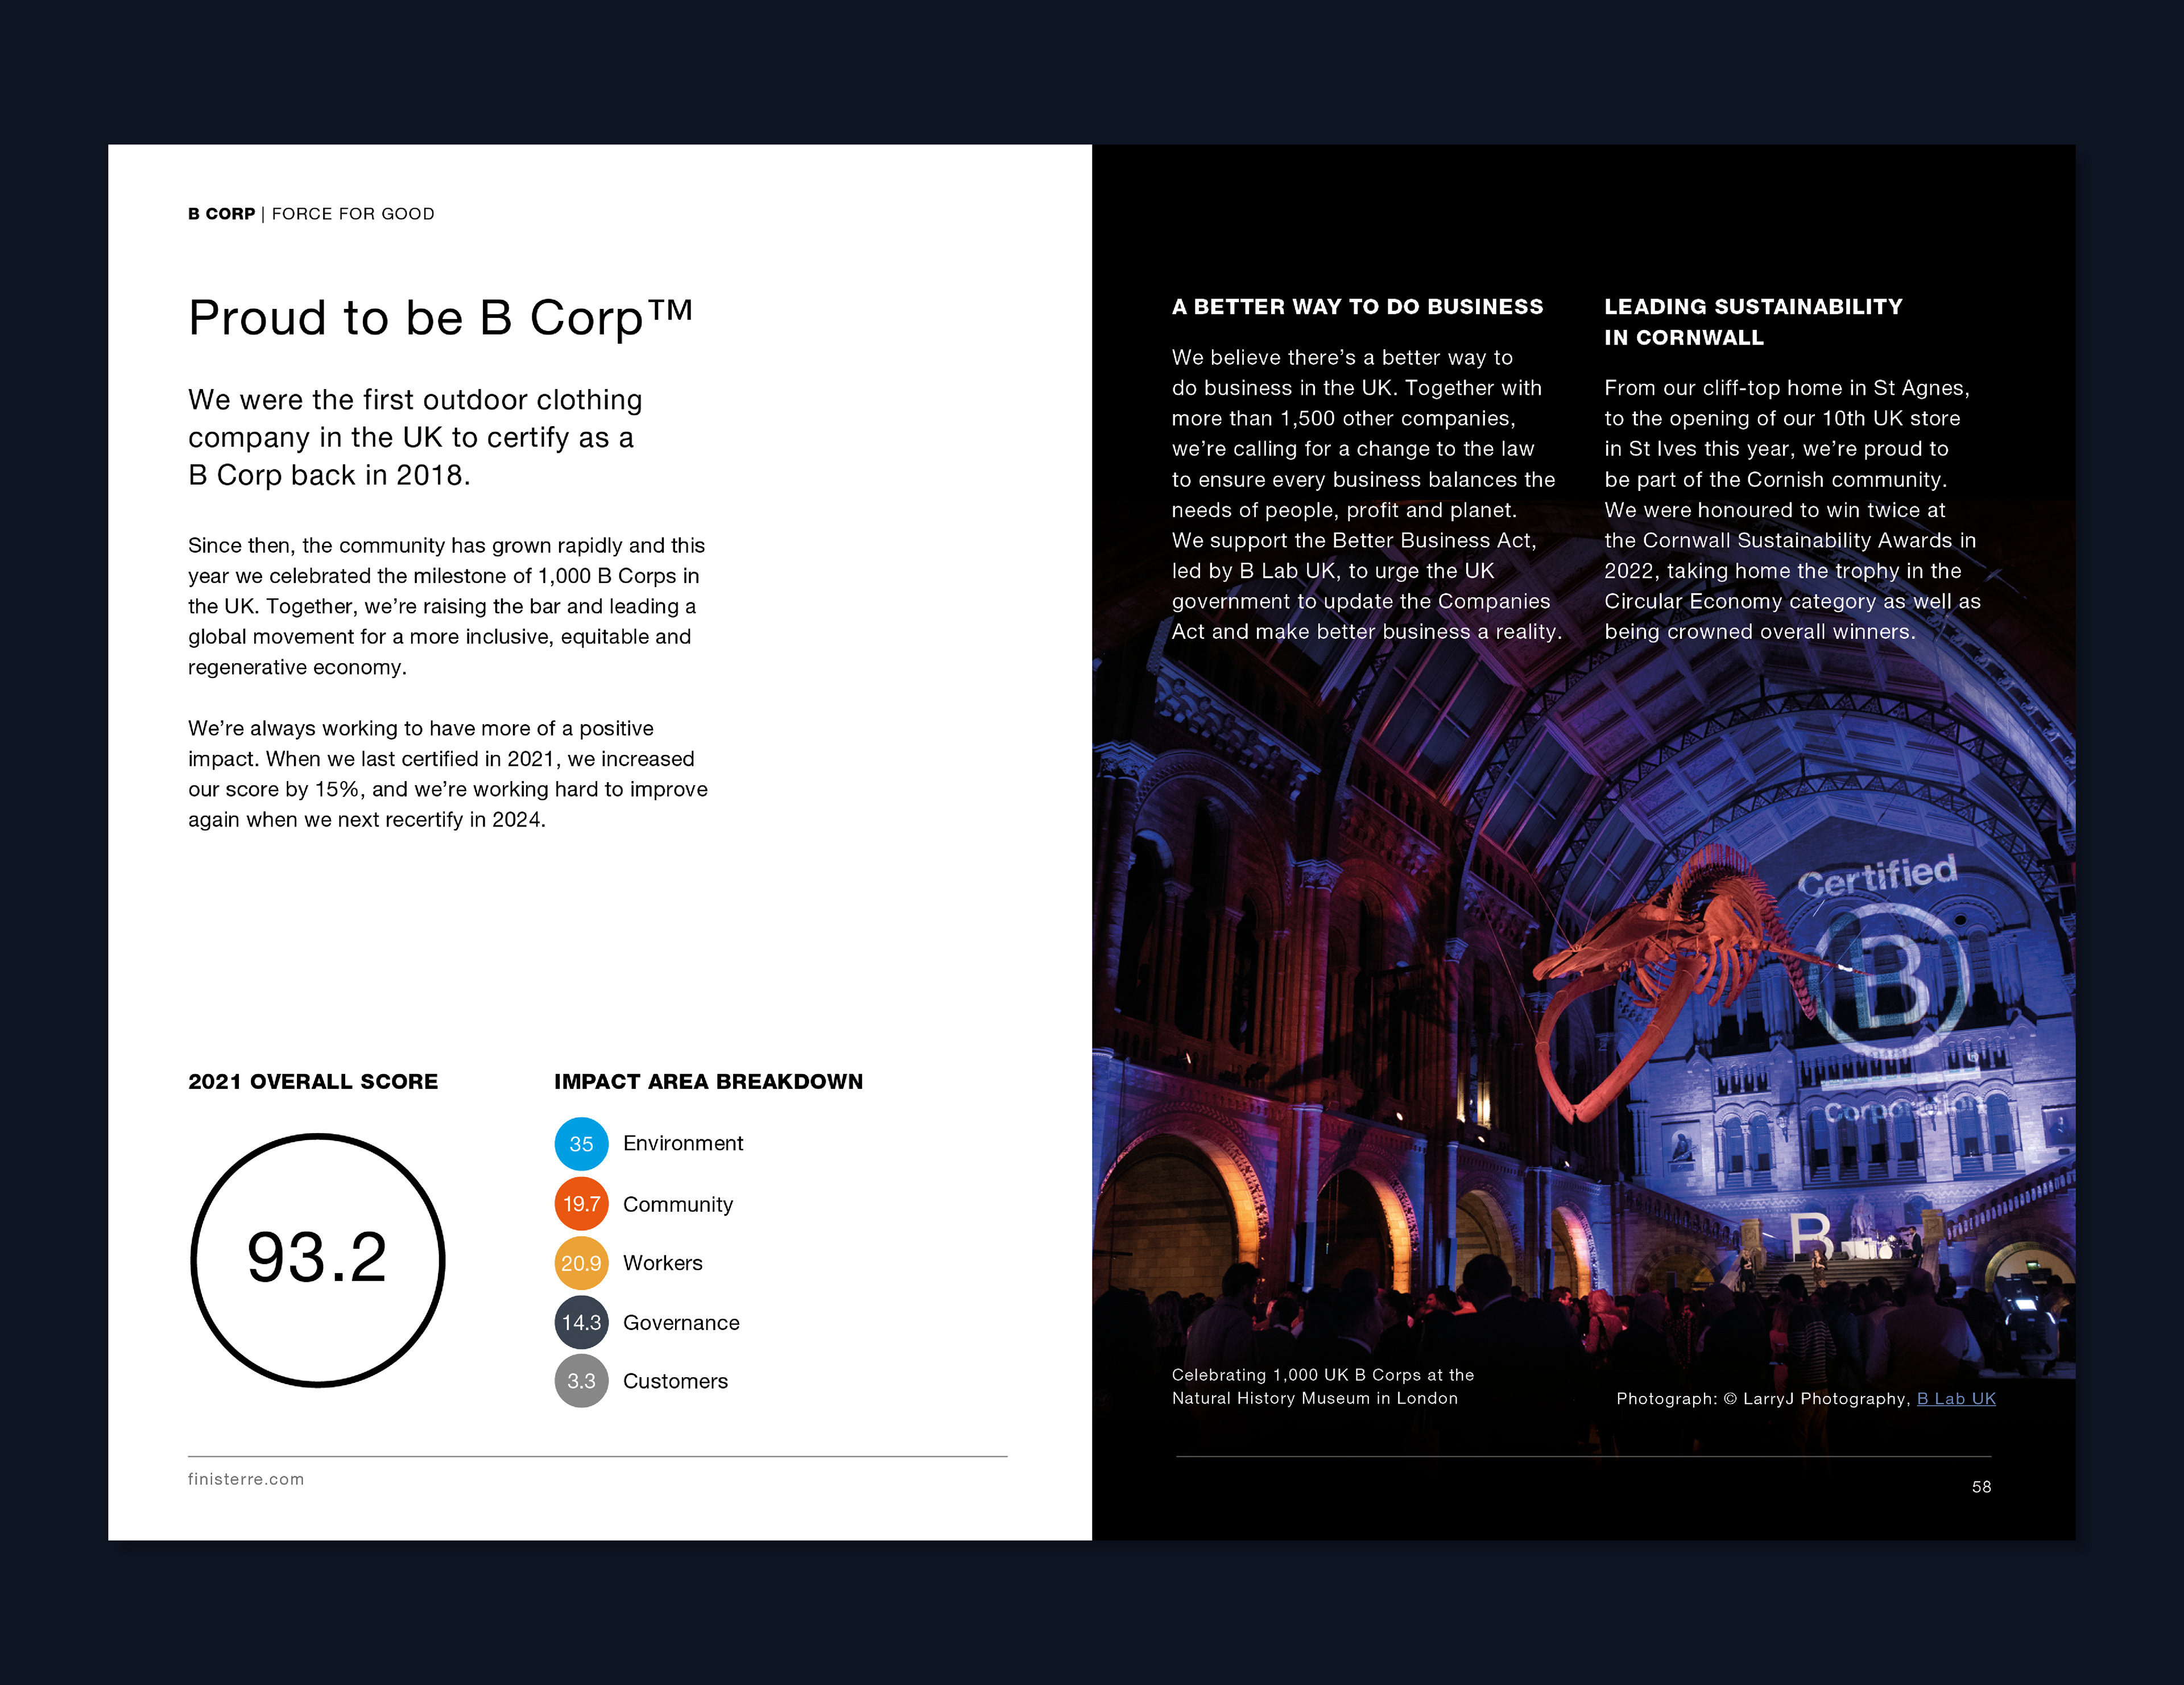Click the 'IMPACT AREA BREAKDOWN' heading

pos(708,1081)
